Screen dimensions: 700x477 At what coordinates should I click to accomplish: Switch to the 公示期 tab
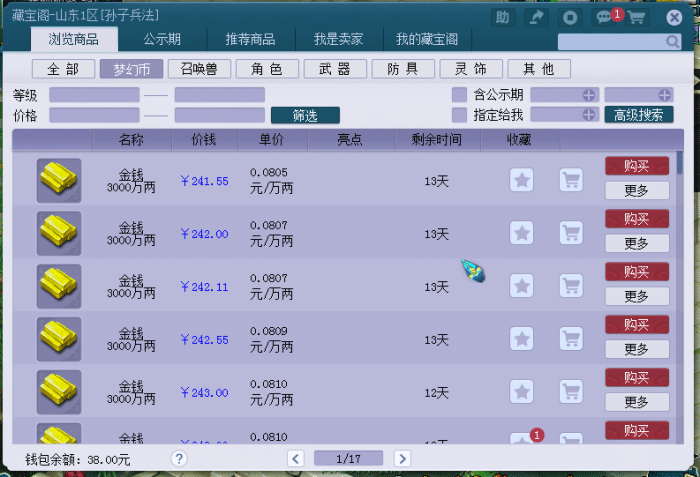162,39
